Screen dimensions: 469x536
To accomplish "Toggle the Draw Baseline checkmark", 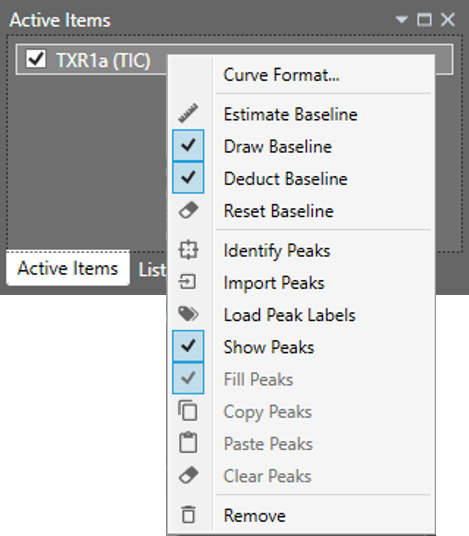I will click(188, 145).
